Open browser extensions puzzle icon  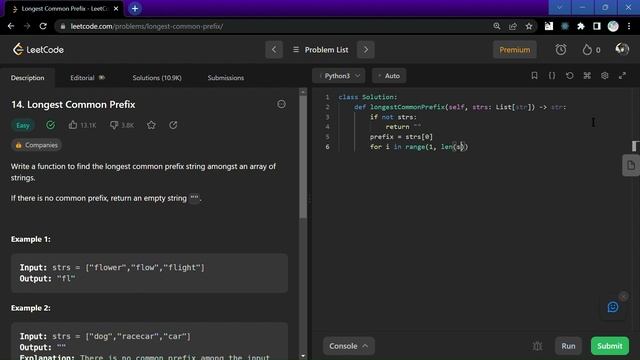click(x=580, y=26)
